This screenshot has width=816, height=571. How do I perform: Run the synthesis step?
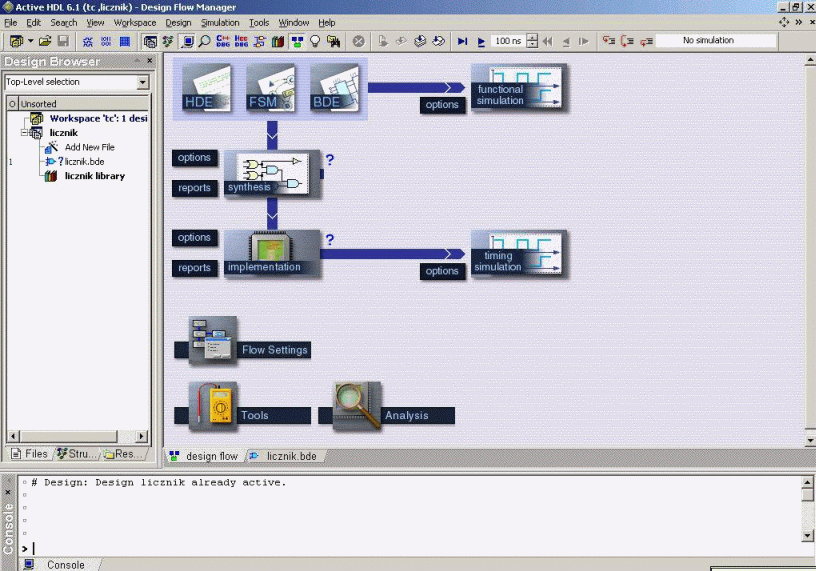272,173
